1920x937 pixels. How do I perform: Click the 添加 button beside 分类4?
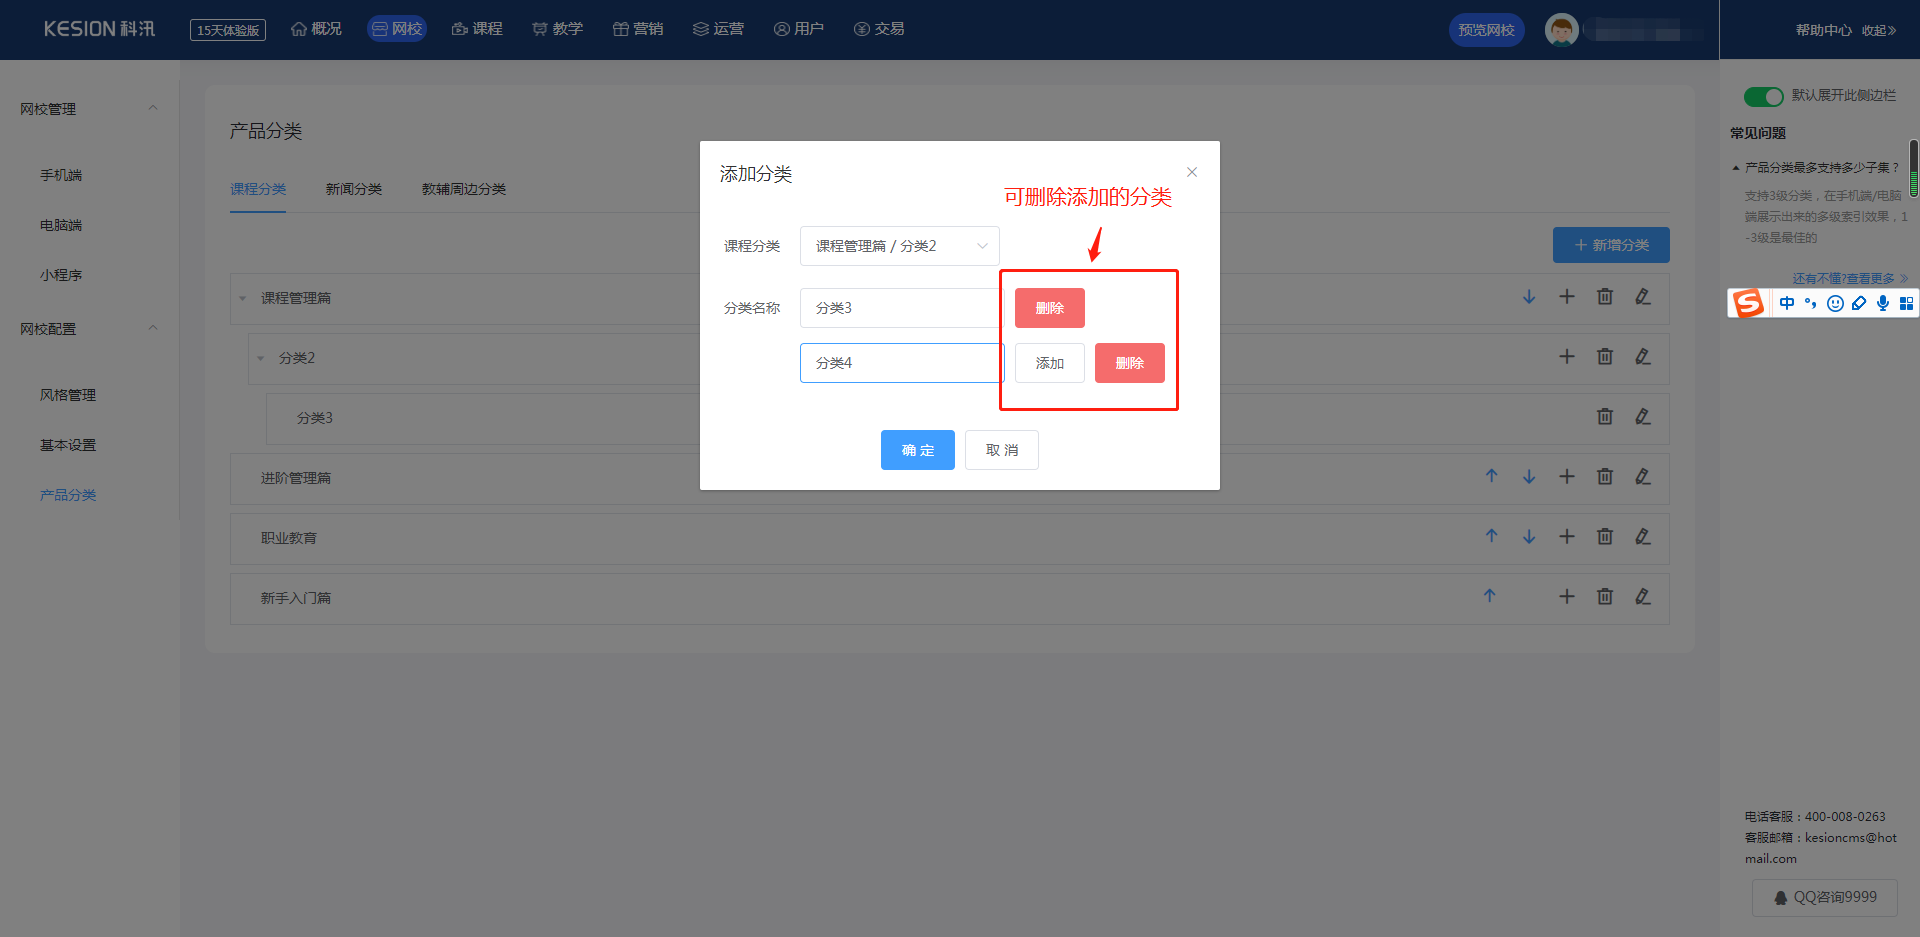pos(1049,363)
